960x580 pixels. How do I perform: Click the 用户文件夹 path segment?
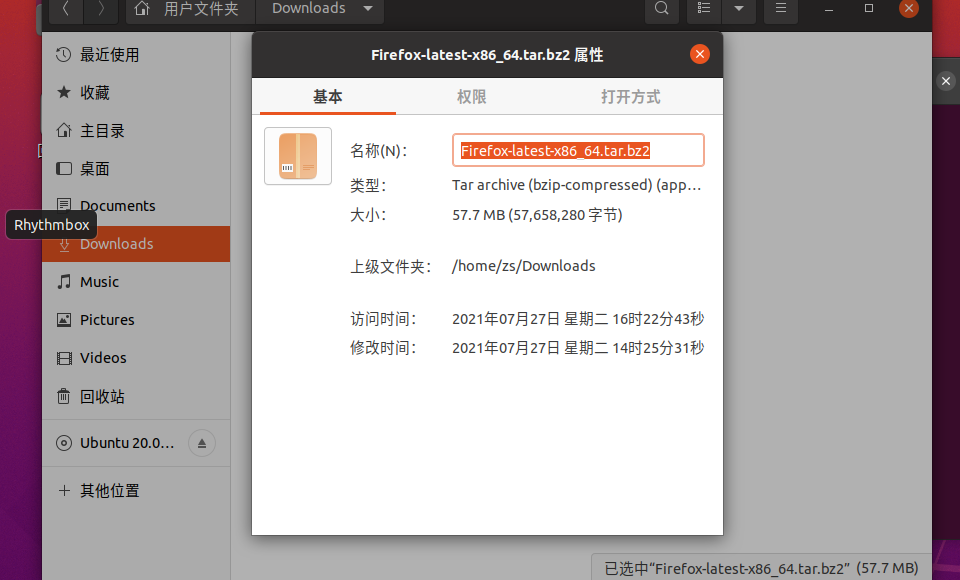(x=201, y=9)
